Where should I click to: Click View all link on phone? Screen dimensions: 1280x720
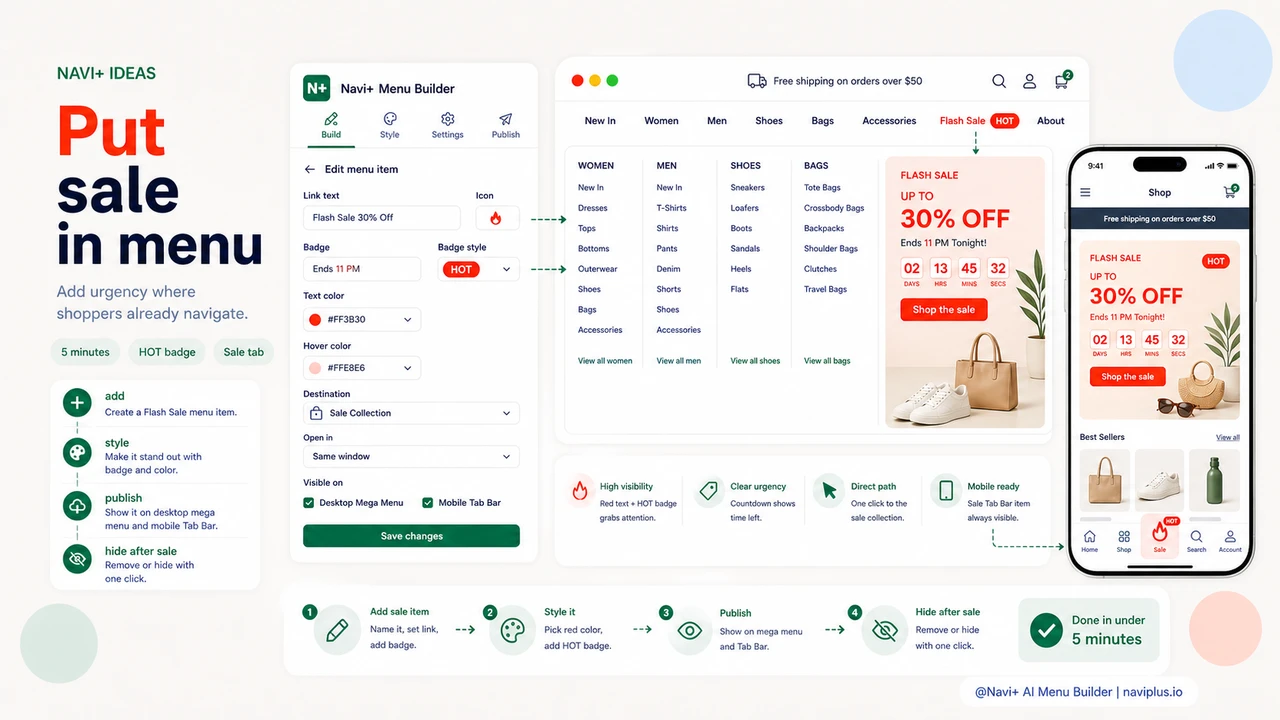[1228, 437]
